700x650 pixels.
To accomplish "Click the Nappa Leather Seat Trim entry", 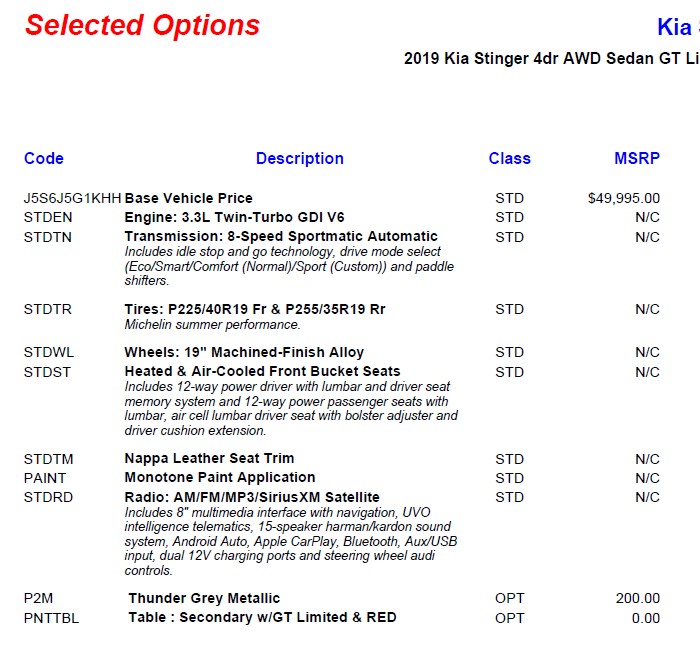I will click(x=209, y=458).
